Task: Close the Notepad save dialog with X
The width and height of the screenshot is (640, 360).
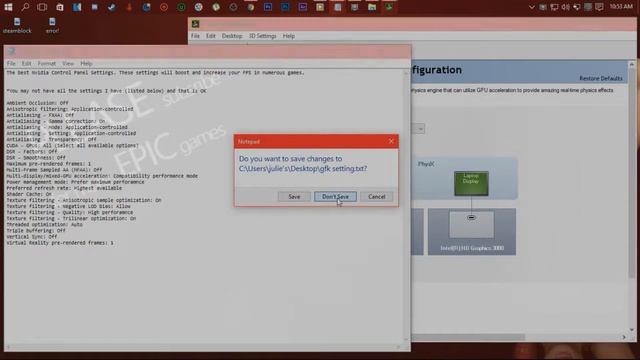Action: (x=391, y=141)
